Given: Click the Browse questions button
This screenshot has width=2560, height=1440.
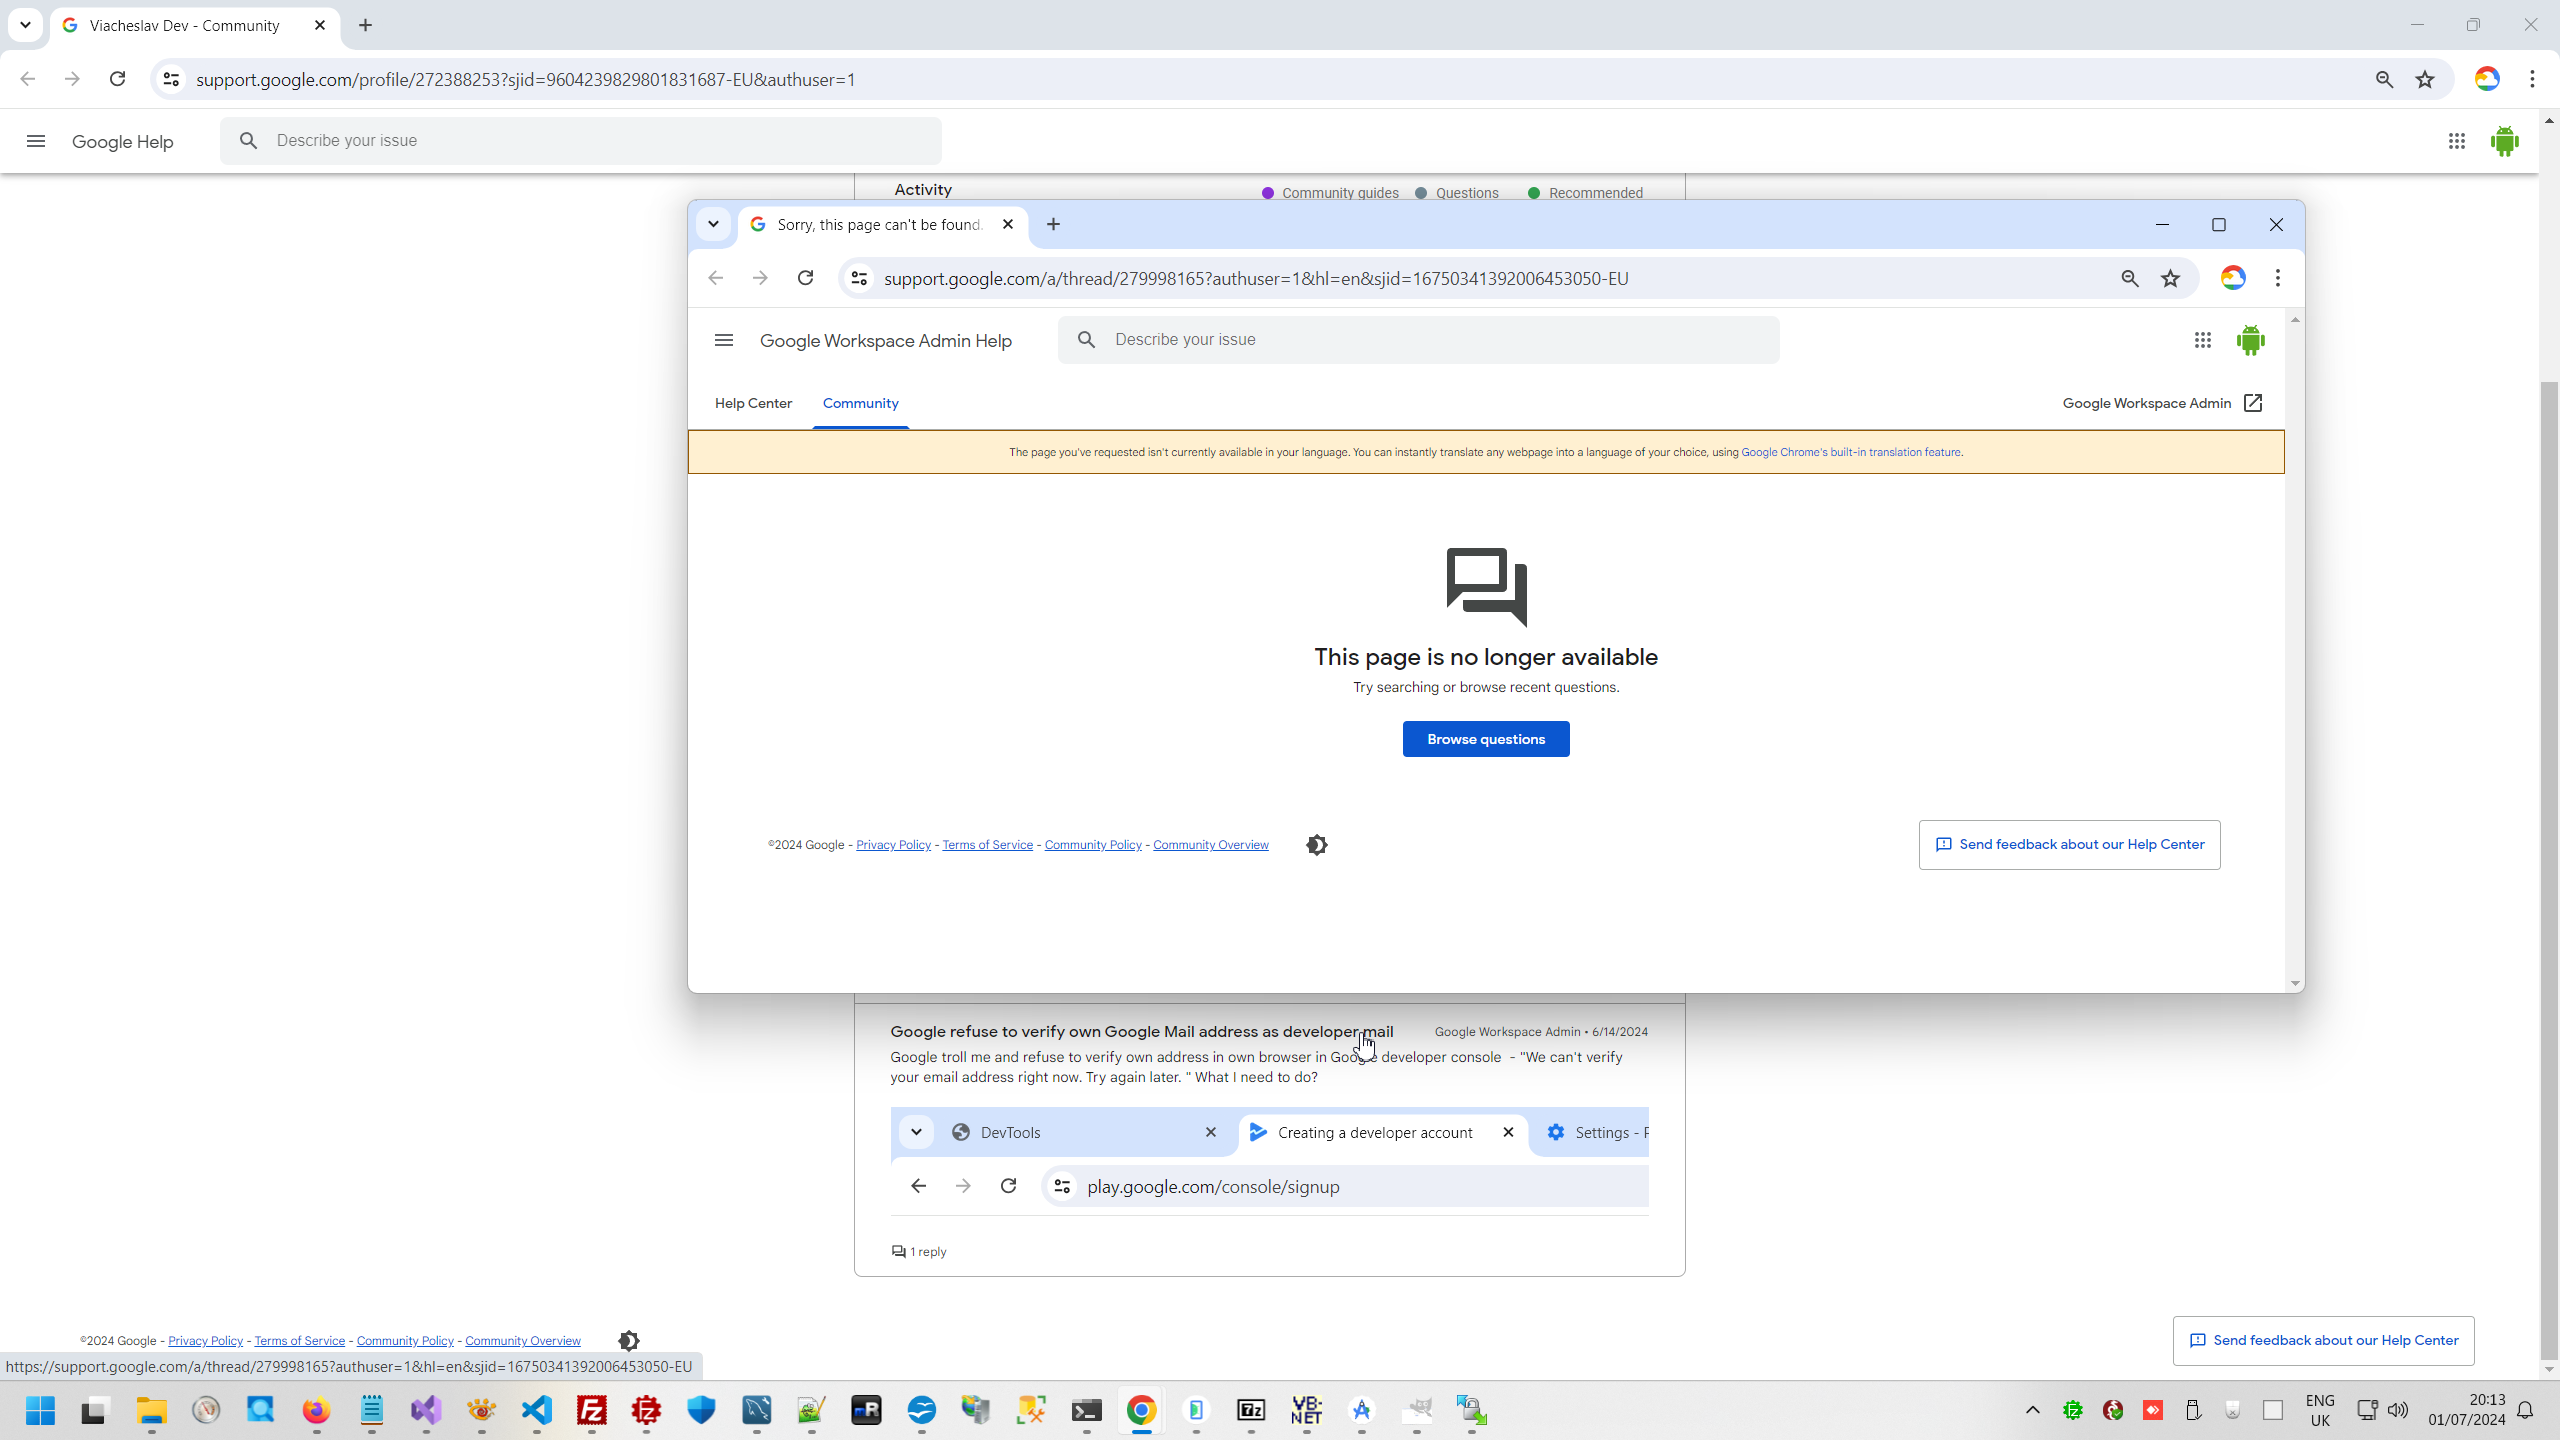Looking at the screenshot, I should 1485,739.
